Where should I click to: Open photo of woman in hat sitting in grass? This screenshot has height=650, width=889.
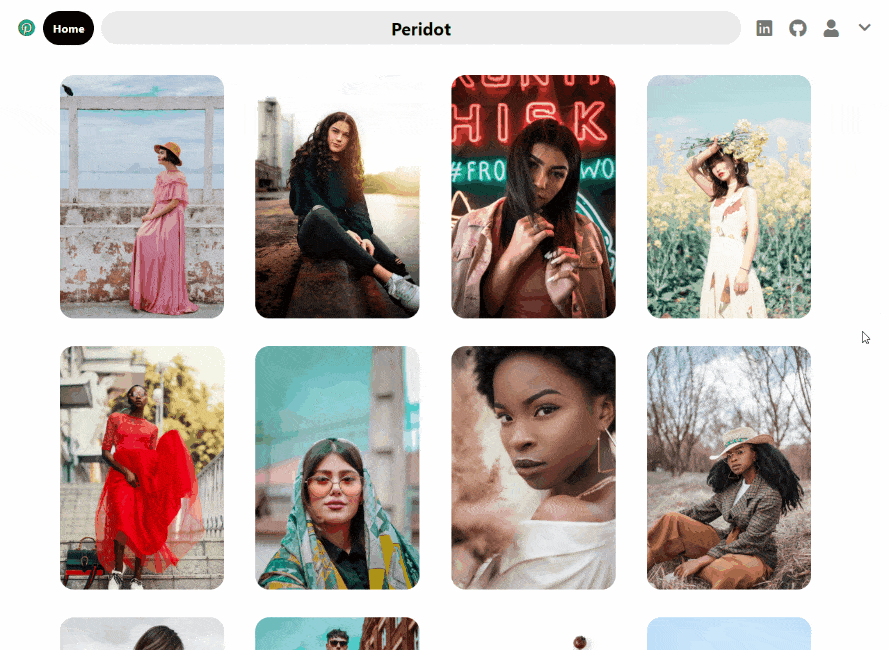tap(728, 467)
